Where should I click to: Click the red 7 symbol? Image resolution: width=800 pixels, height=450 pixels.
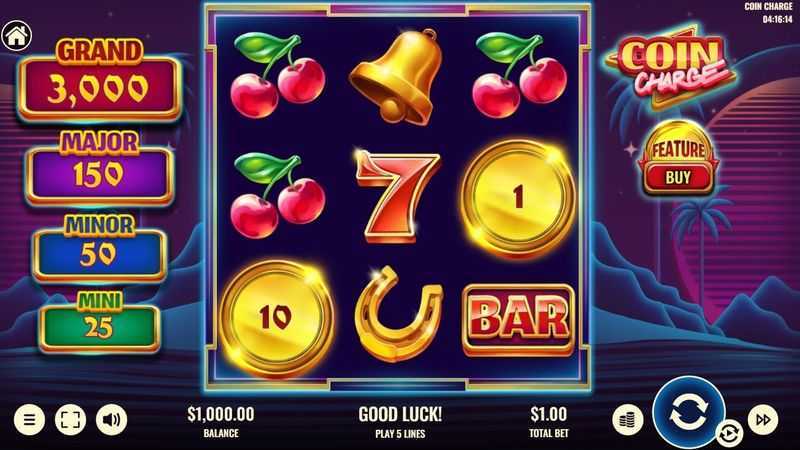(397, 196)
